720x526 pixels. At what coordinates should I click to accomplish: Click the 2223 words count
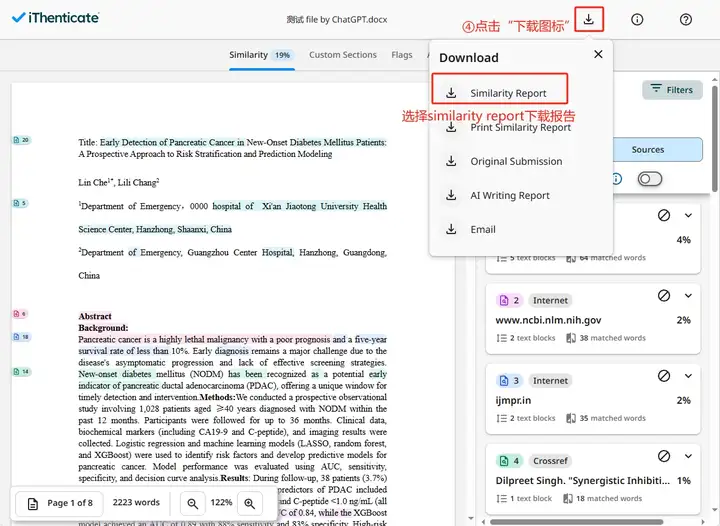(136, 503)
